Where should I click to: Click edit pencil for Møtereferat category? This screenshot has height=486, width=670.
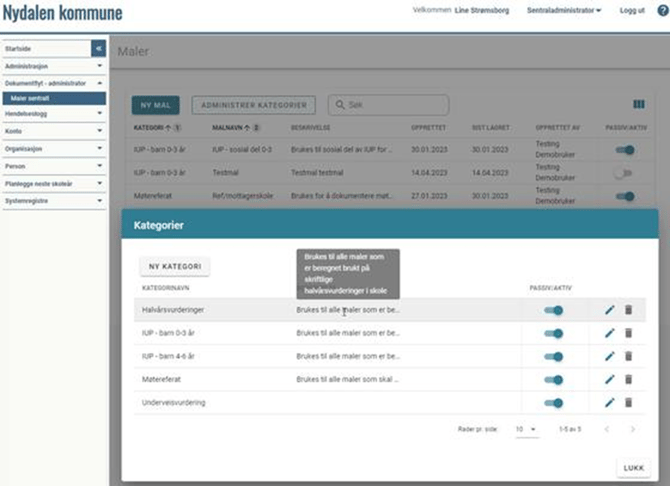point(610,379)
